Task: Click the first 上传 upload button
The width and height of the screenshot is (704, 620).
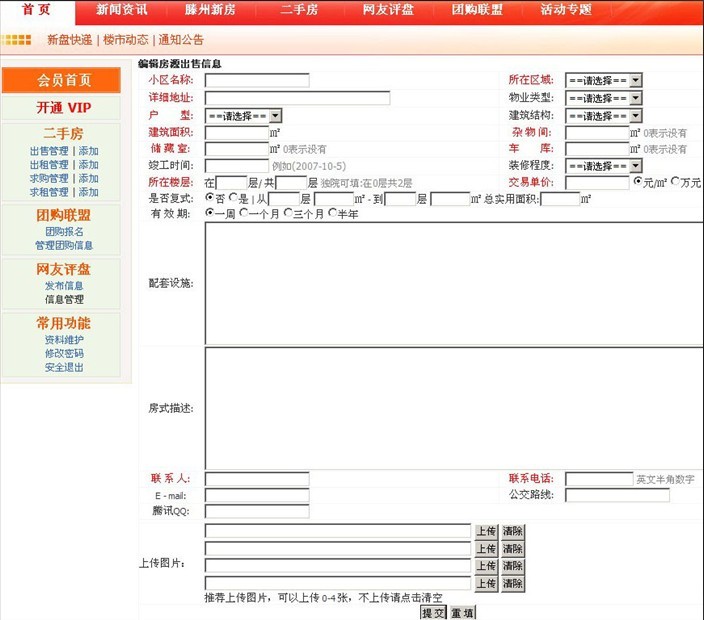Action: tap(485, 532)
